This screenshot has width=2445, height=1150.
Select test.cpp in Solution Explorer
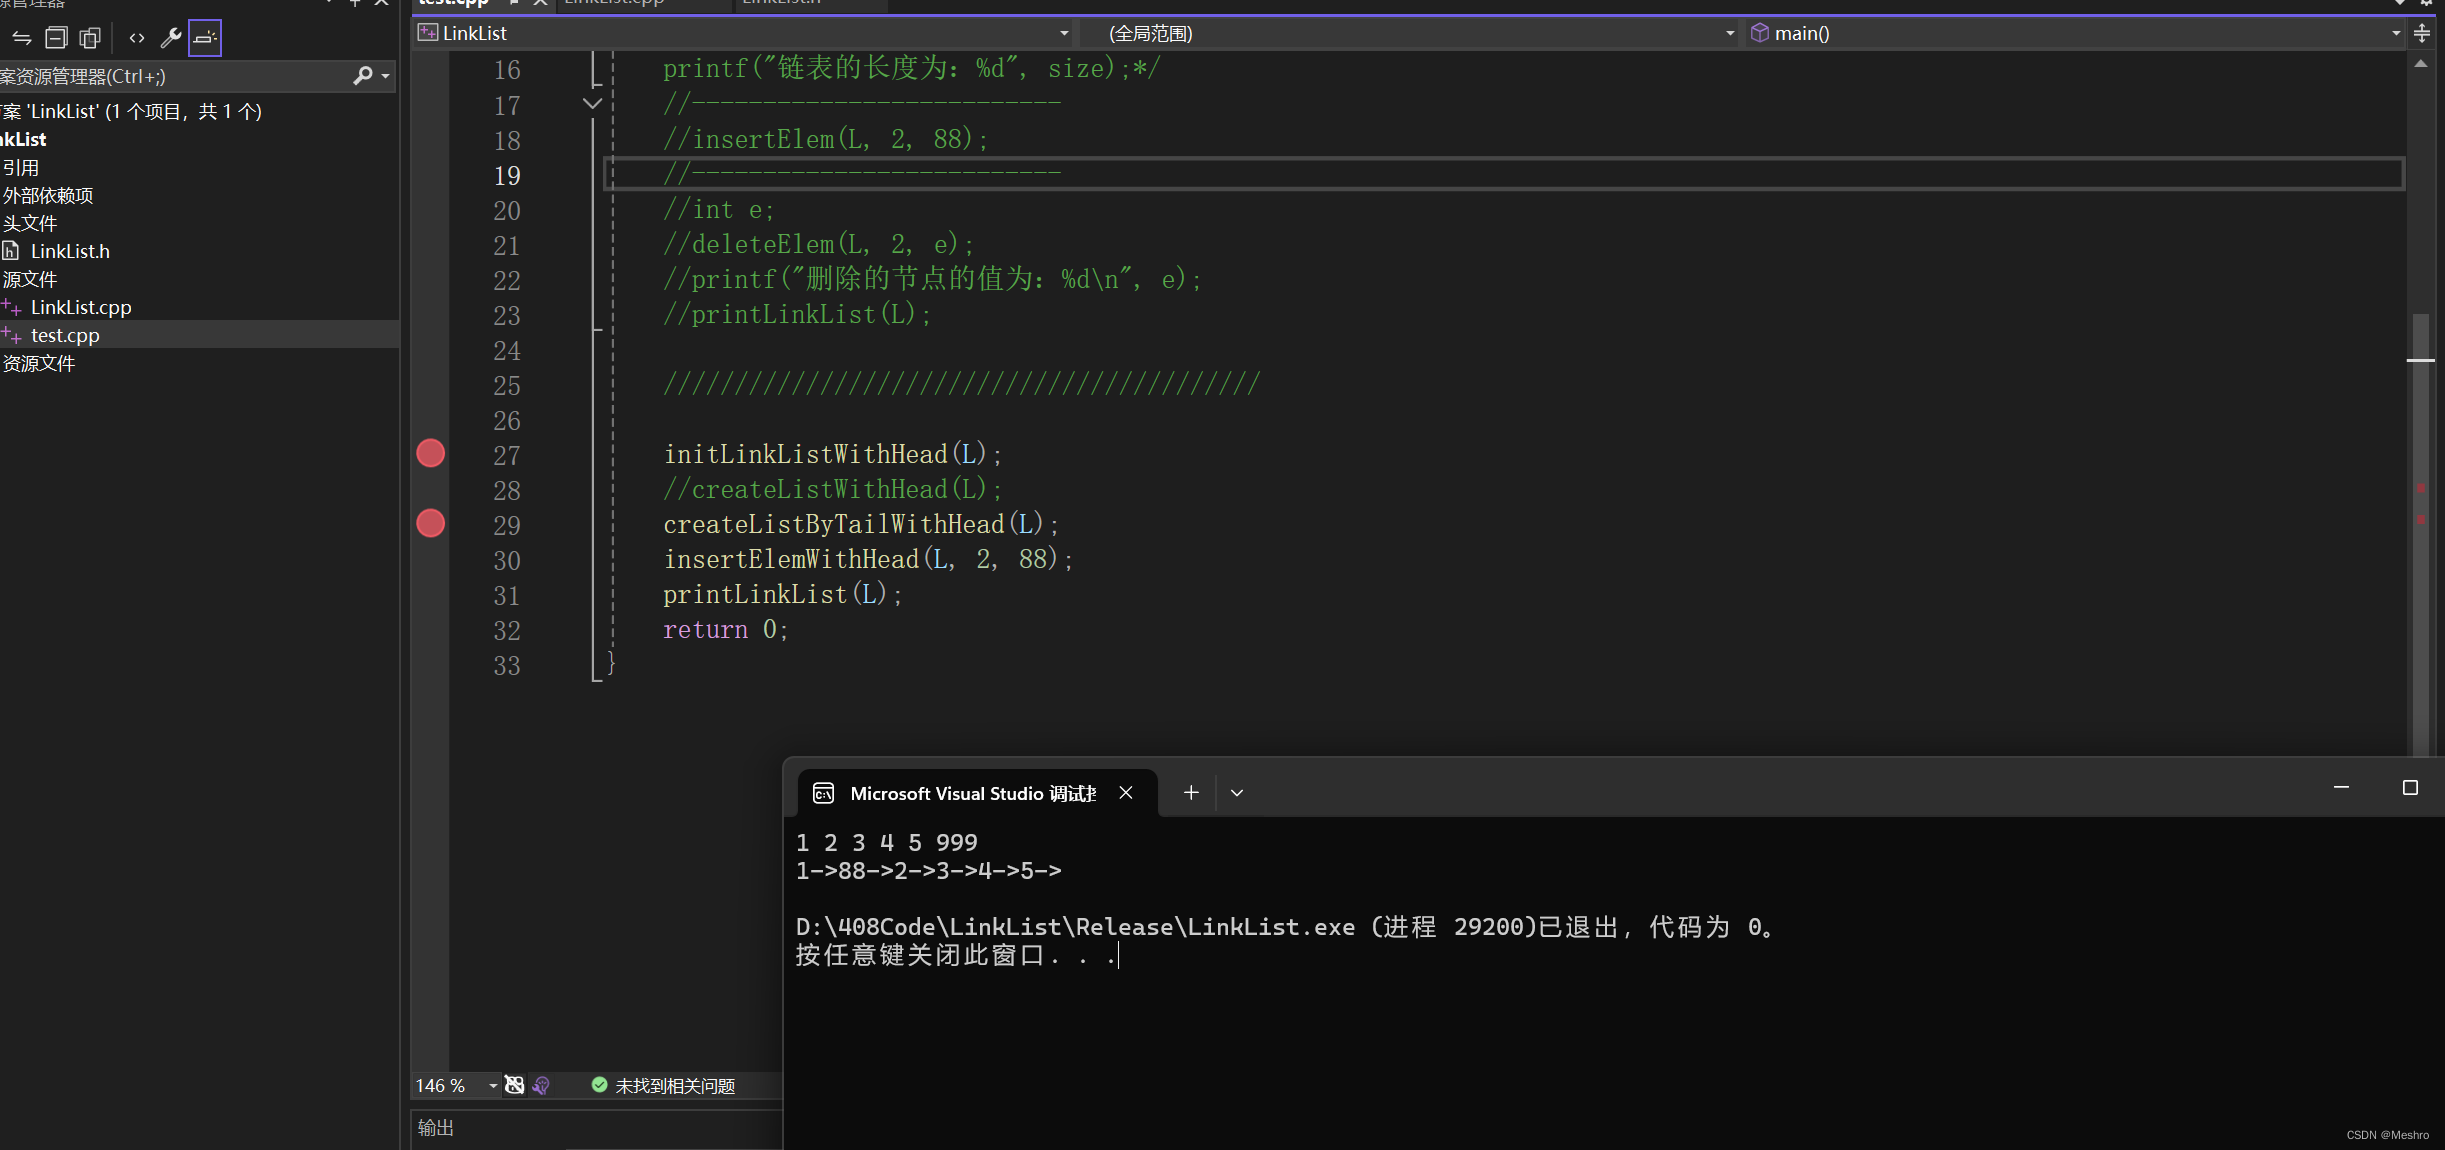point(65,335)
